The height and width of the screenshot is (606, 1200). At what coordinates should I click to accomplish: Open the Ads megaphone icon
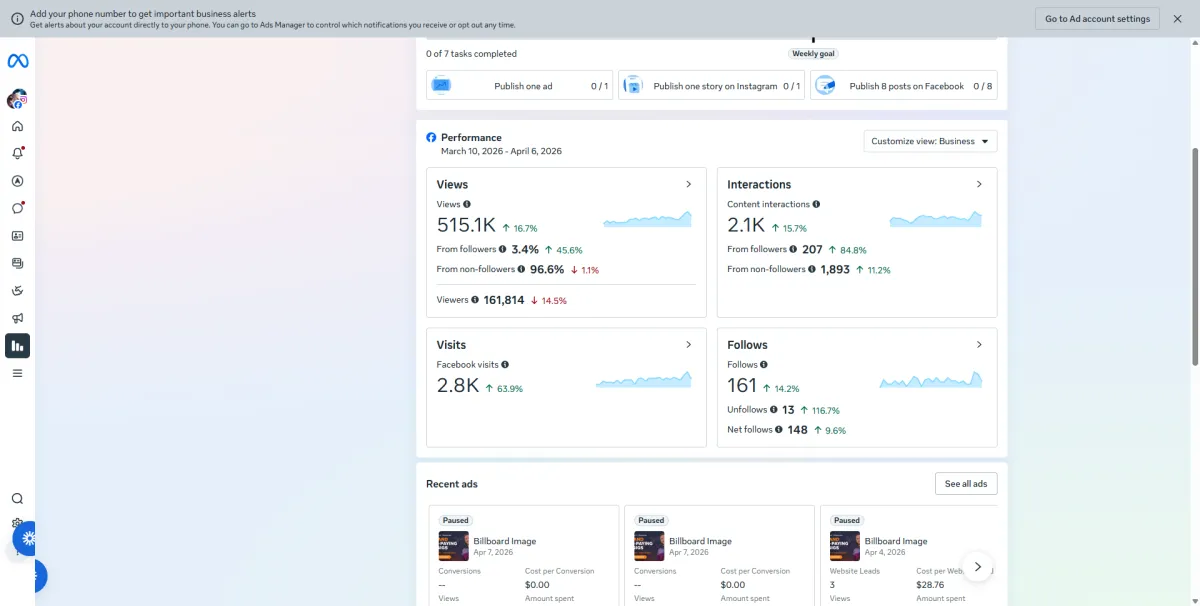coord(17,318)
